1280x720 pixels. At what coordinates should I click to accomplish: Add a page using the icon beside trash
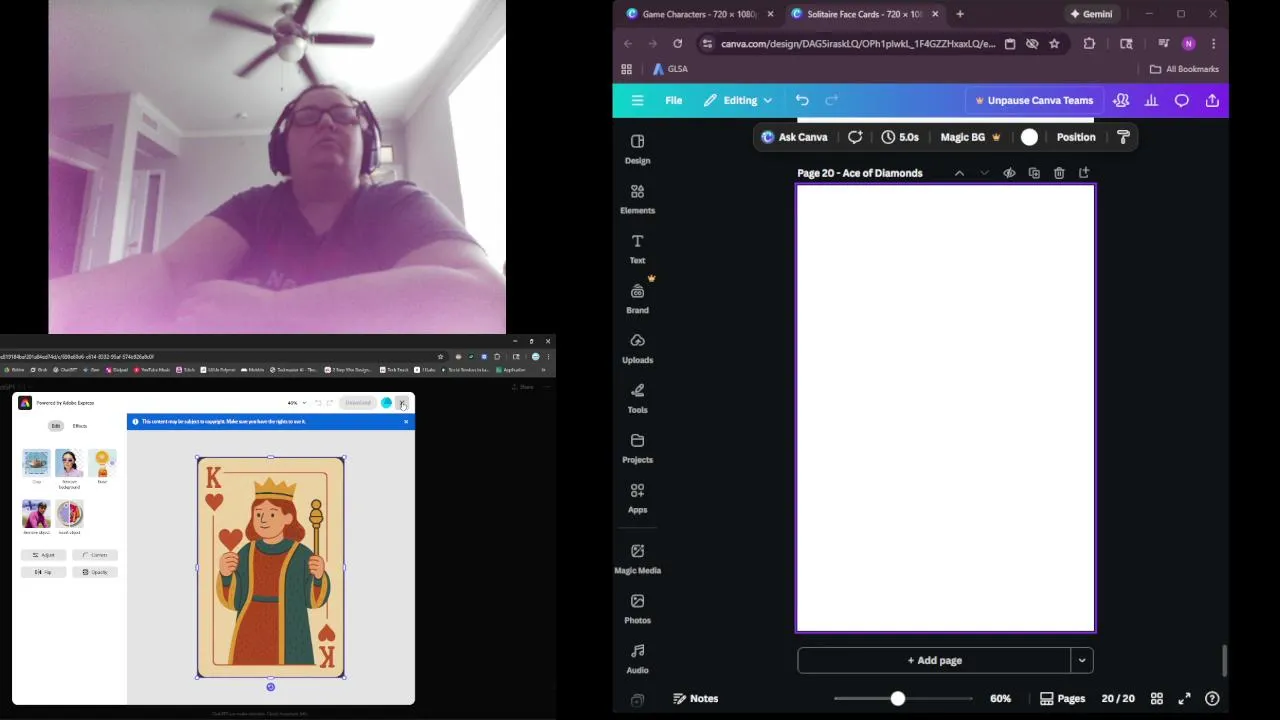click(x=1084, y=173)
